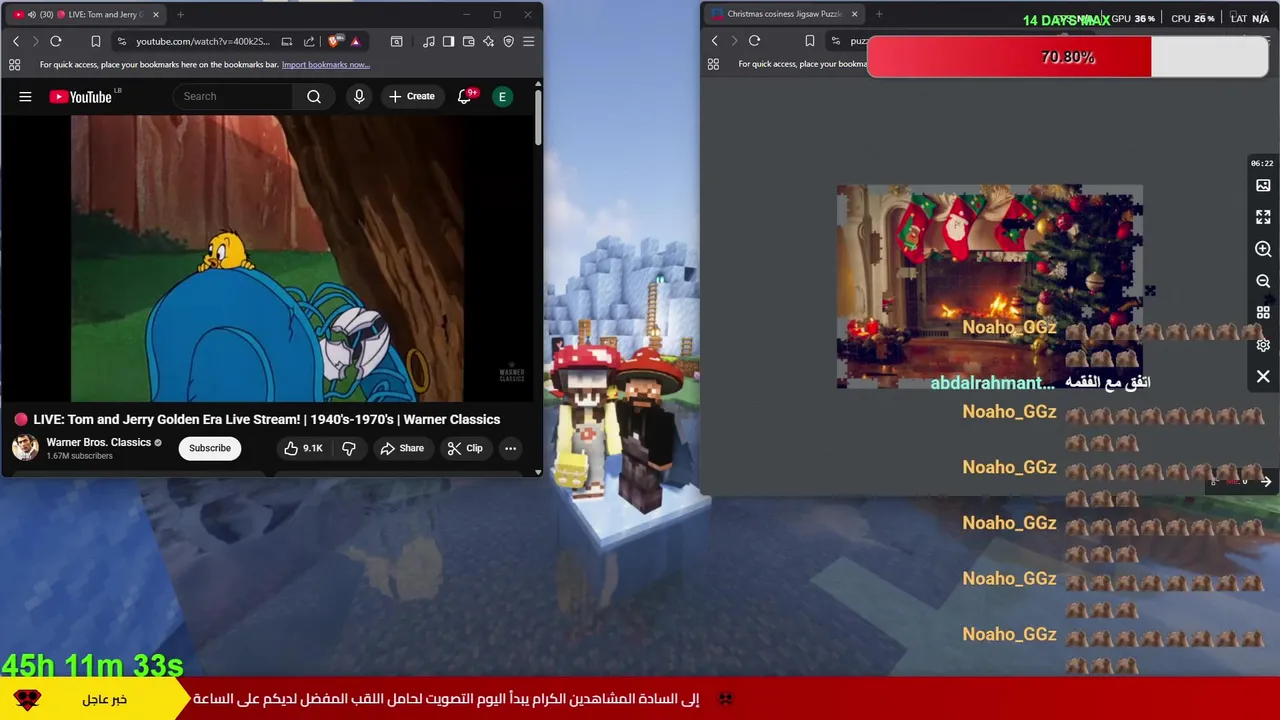The width and height of the screenshot is (1280, 720).
Task: Reload the YouTube page
Action: pos(56,41)
